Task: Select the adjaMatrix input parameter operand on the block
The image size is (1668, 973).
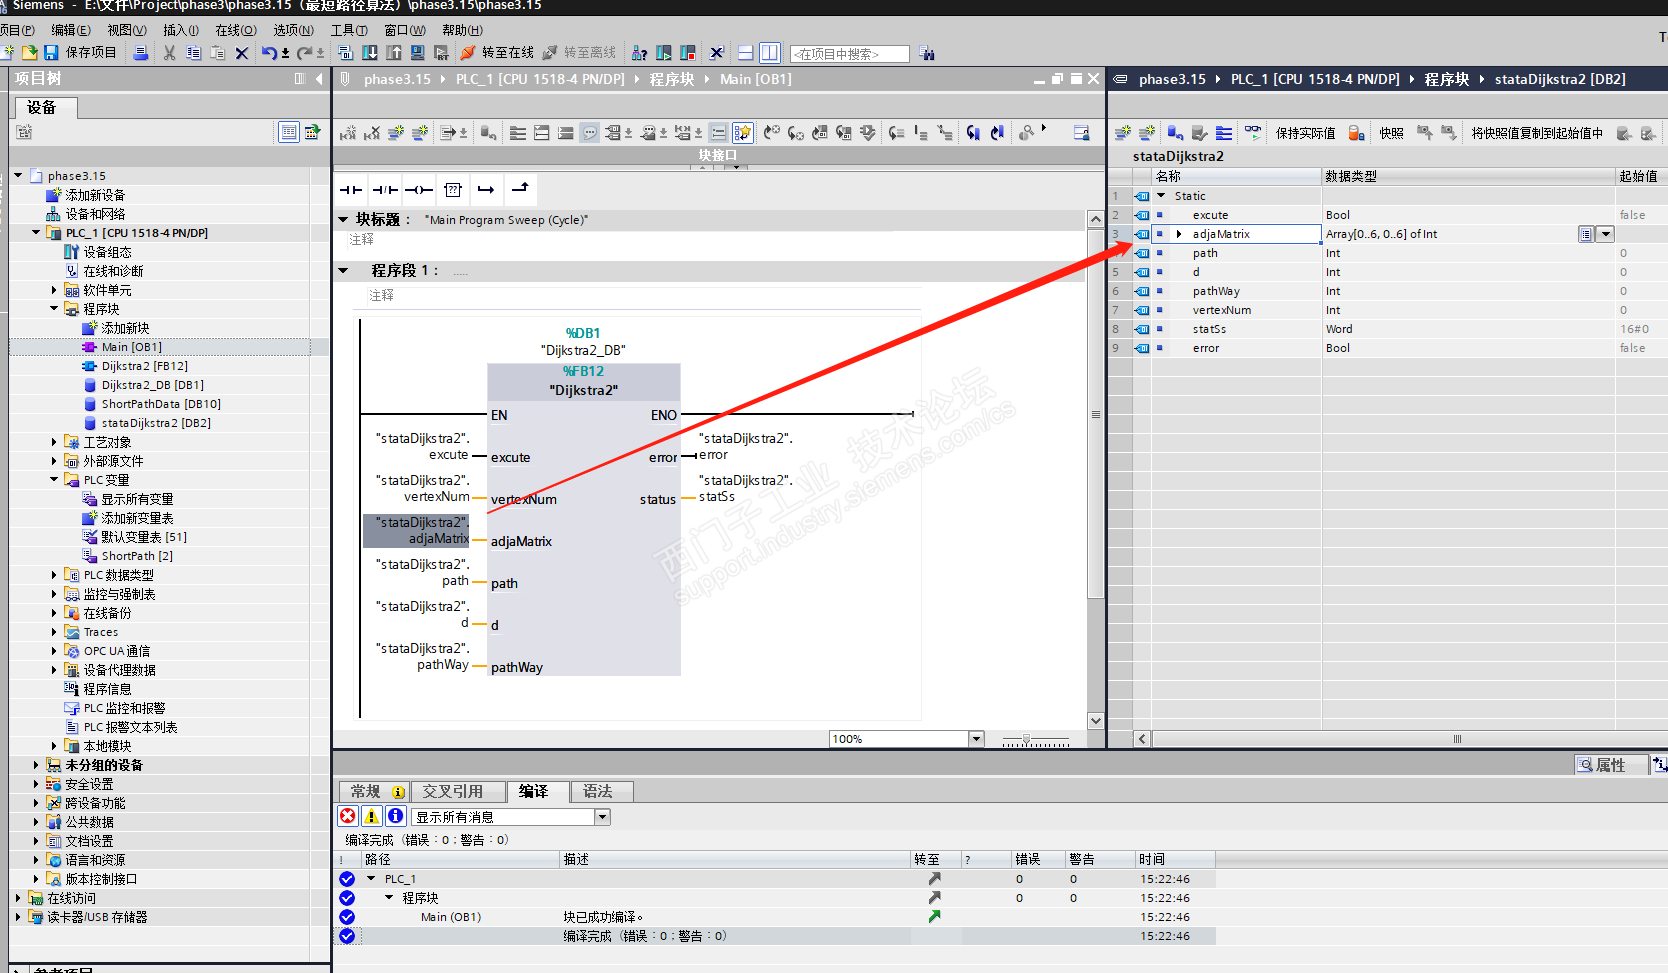Action: [x=417, y=530]
